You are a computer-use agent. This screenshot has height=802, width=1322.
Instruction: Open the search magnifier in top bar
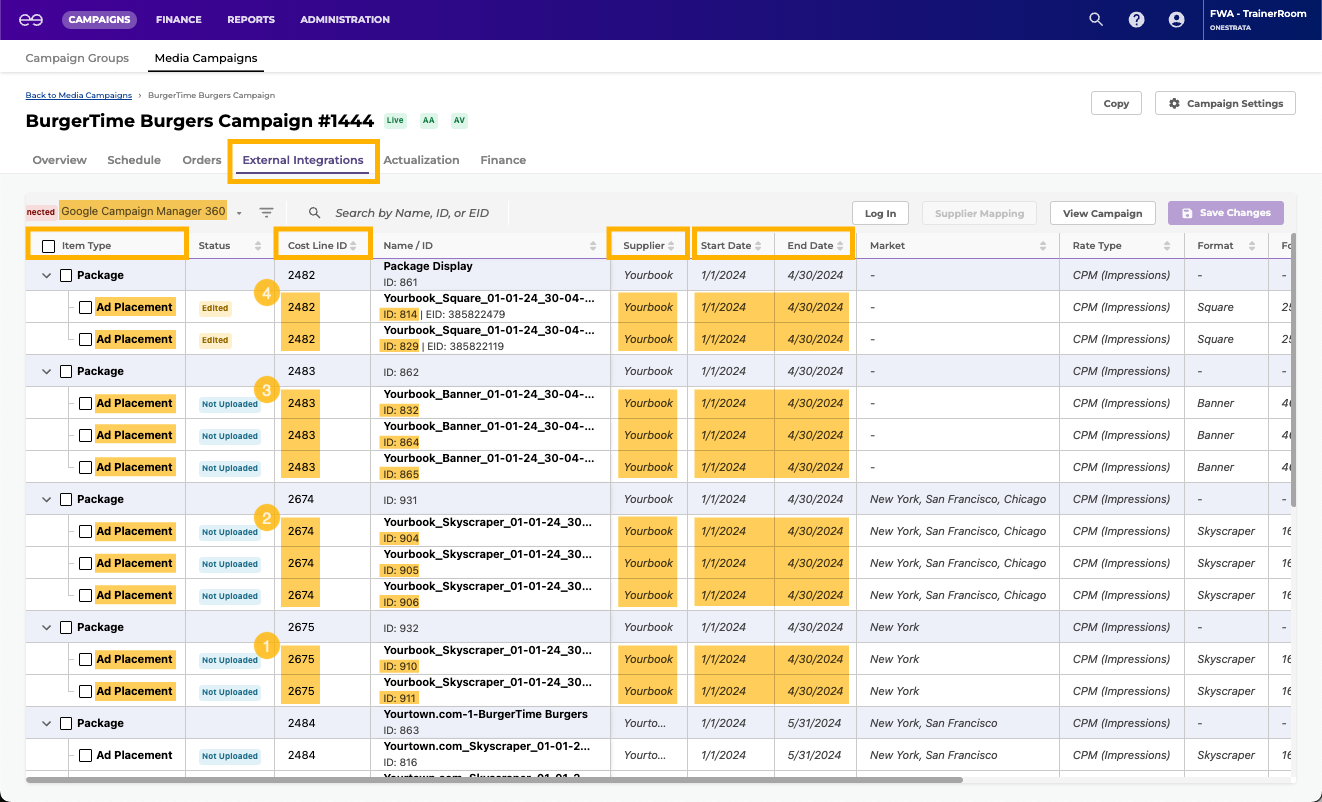[1096, 19]
